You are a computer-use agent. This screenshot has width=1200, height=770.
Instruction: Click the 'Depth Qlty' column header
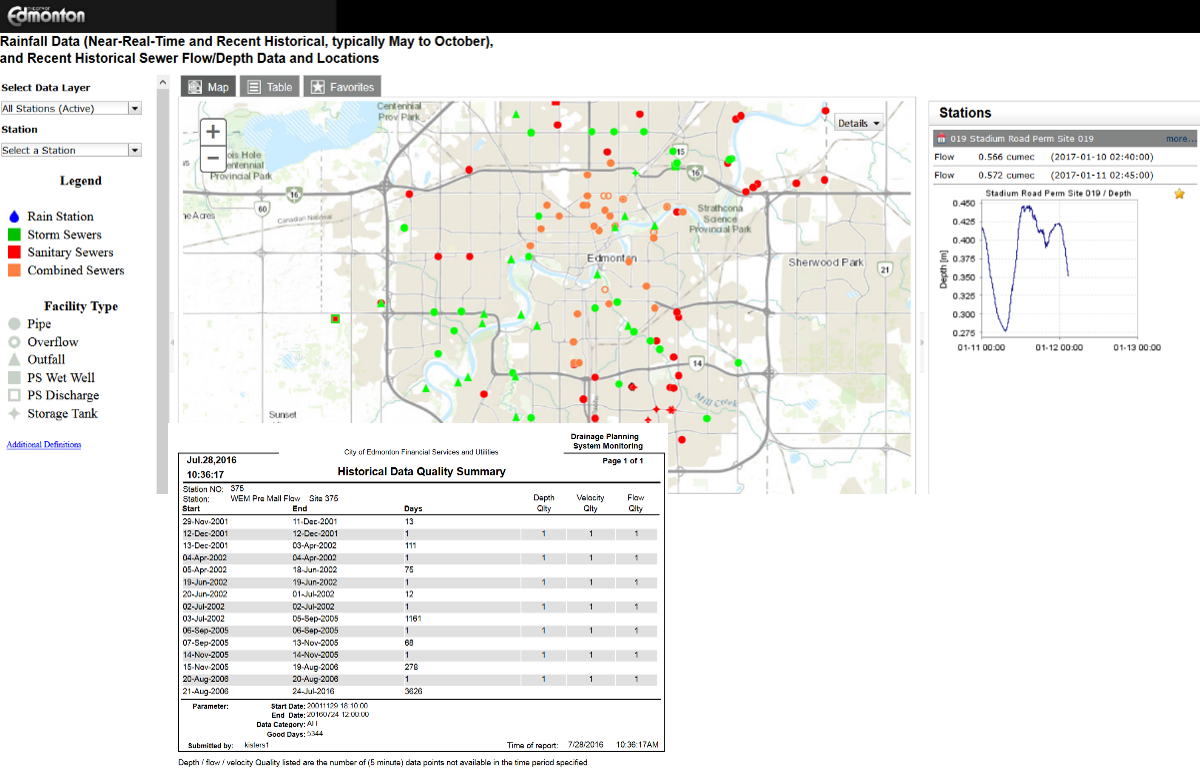(544, 502)
